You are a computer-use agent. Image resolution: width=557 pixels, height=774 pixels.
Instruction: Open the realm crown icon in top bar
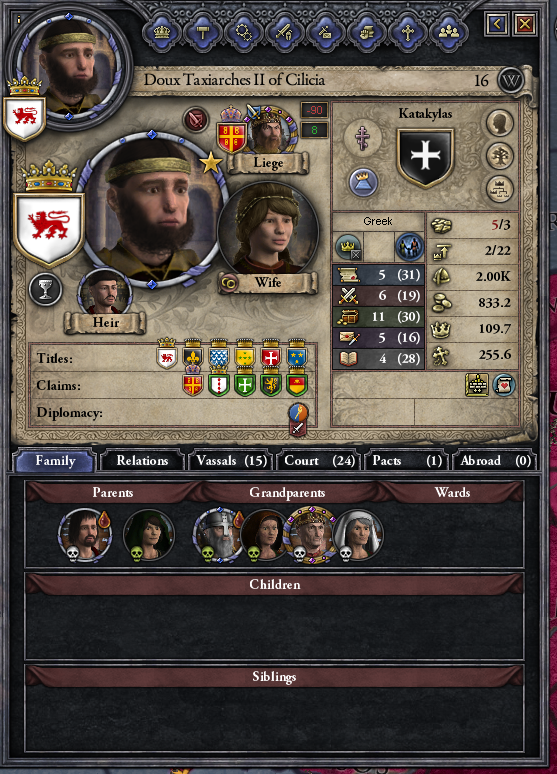[162, 33]
